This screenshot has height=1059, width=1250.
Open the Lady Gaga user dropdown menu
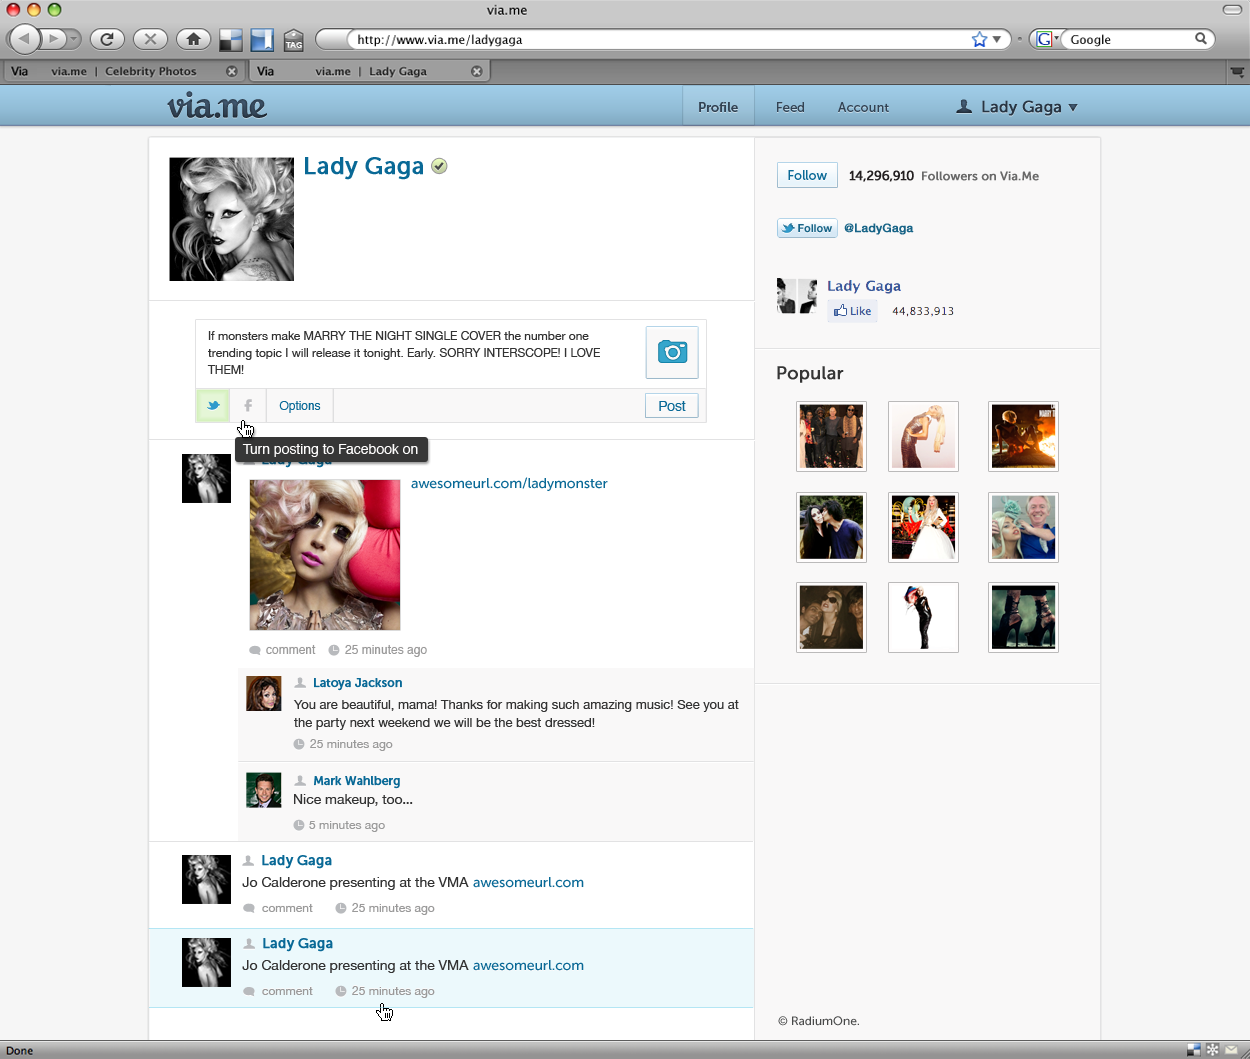(1018, 107)
